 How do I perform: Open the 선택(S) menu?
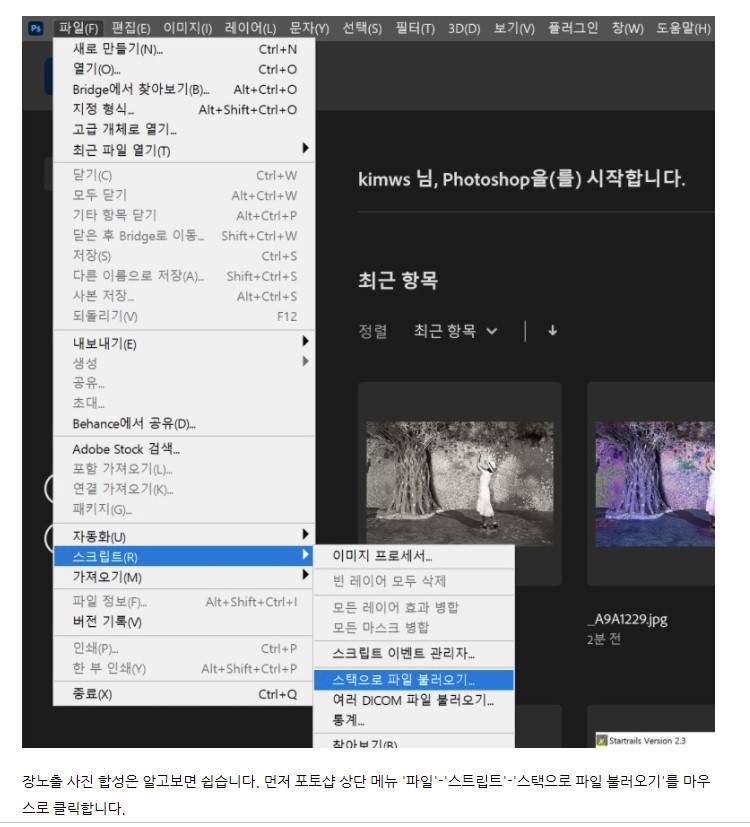pyautogui.click(x=362, y=28)
